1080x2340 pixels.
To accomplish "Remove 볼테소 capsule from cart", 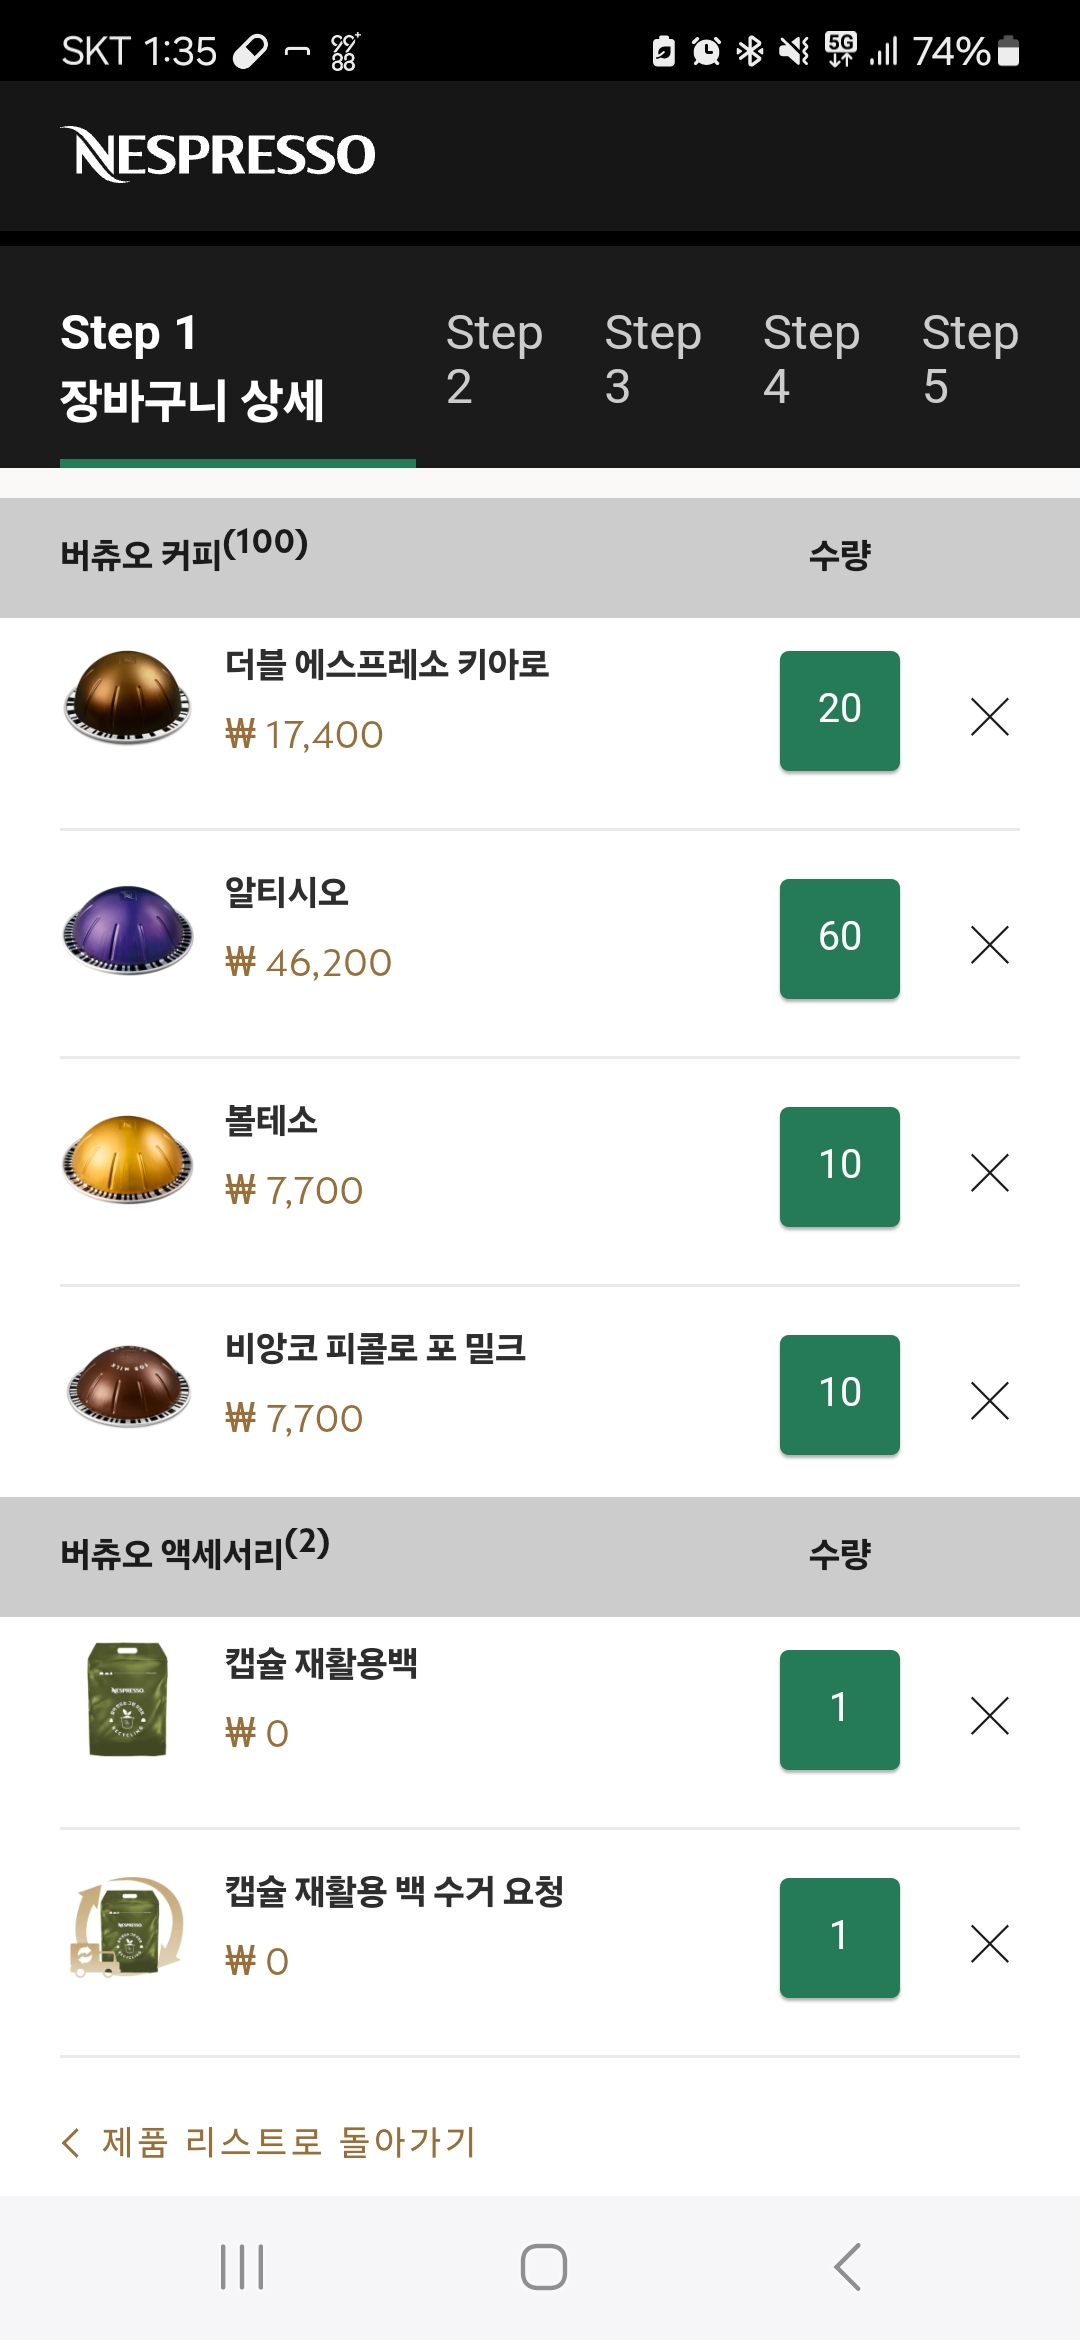I will [x=989, y=1172].
